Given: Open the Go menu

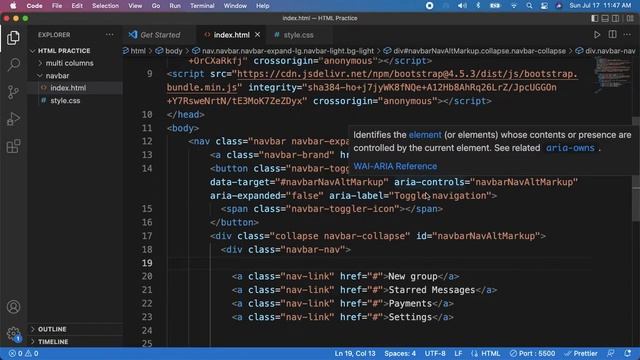Looking at the screenshot, I should pyautogui.click(x=156, y=6).
